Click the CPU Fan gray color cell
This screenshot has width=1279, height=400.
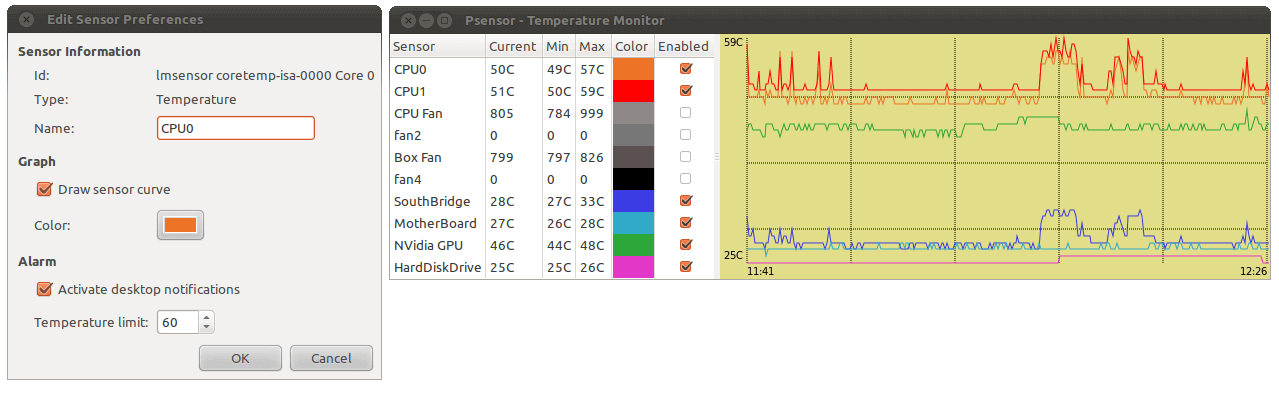point(634,113)
